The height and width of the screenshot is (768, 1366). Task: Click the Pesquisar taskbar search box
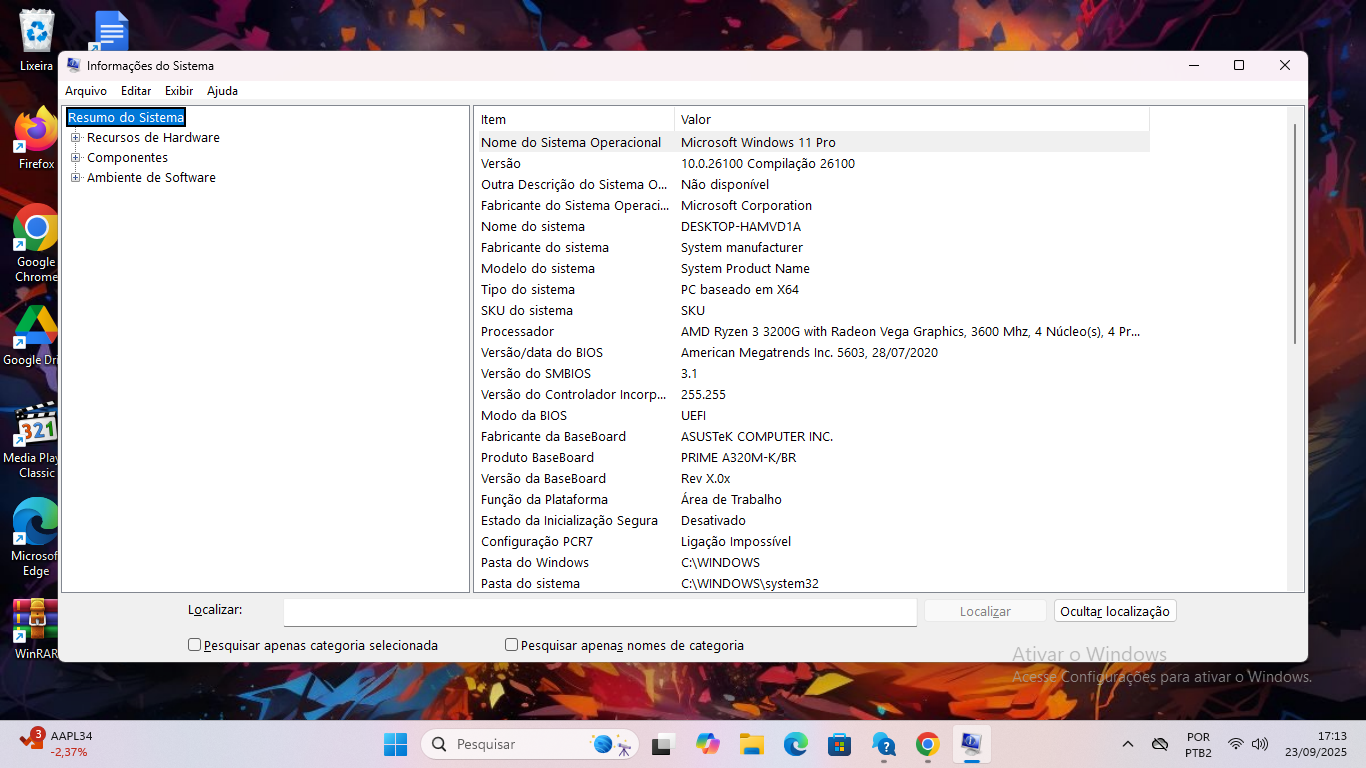(530, 744)
